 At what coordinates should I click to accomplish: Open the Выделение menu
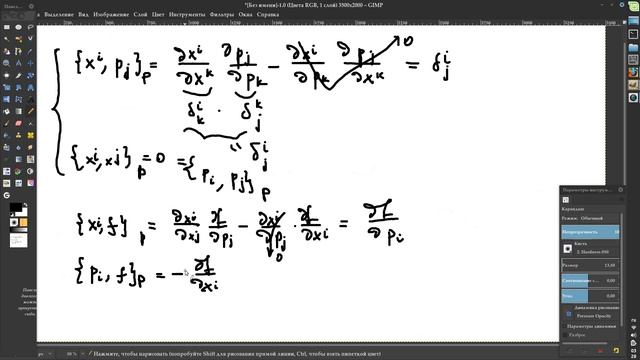pos(59,14)
